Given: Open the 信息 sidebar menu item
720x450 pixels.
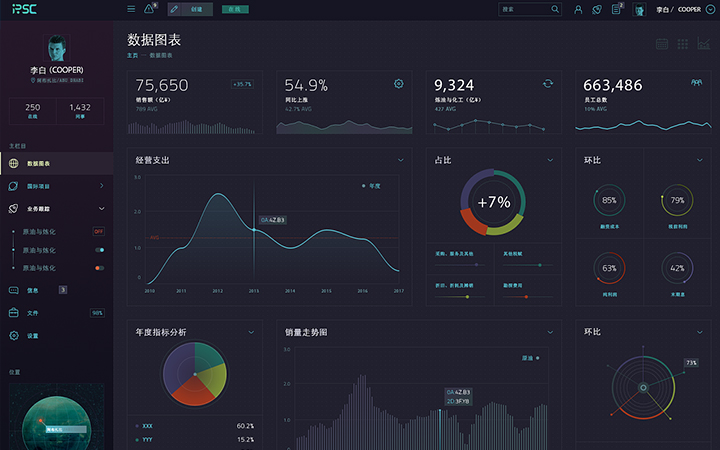Looking at the screenshot, I should click(x=56, y=290).
